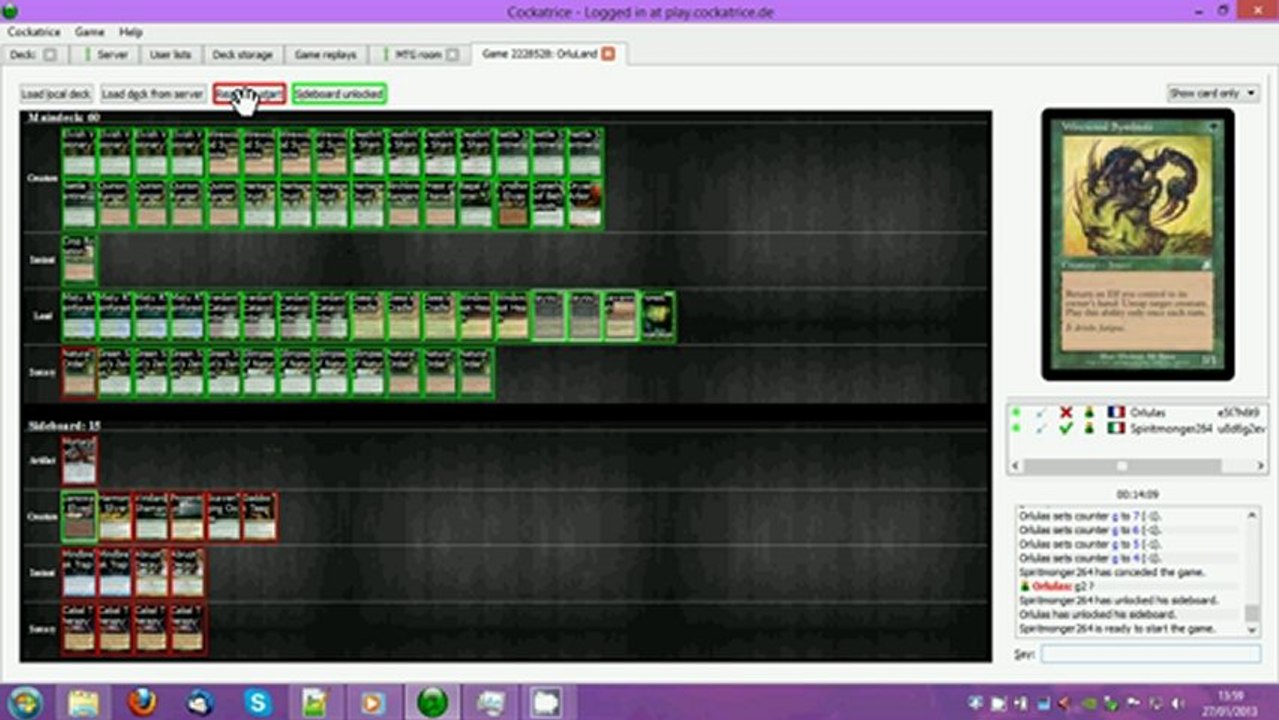Screen dimensions: 1279x720
Task: Open Thunderbird from the taskbar
Action: [x=200, y=703]
